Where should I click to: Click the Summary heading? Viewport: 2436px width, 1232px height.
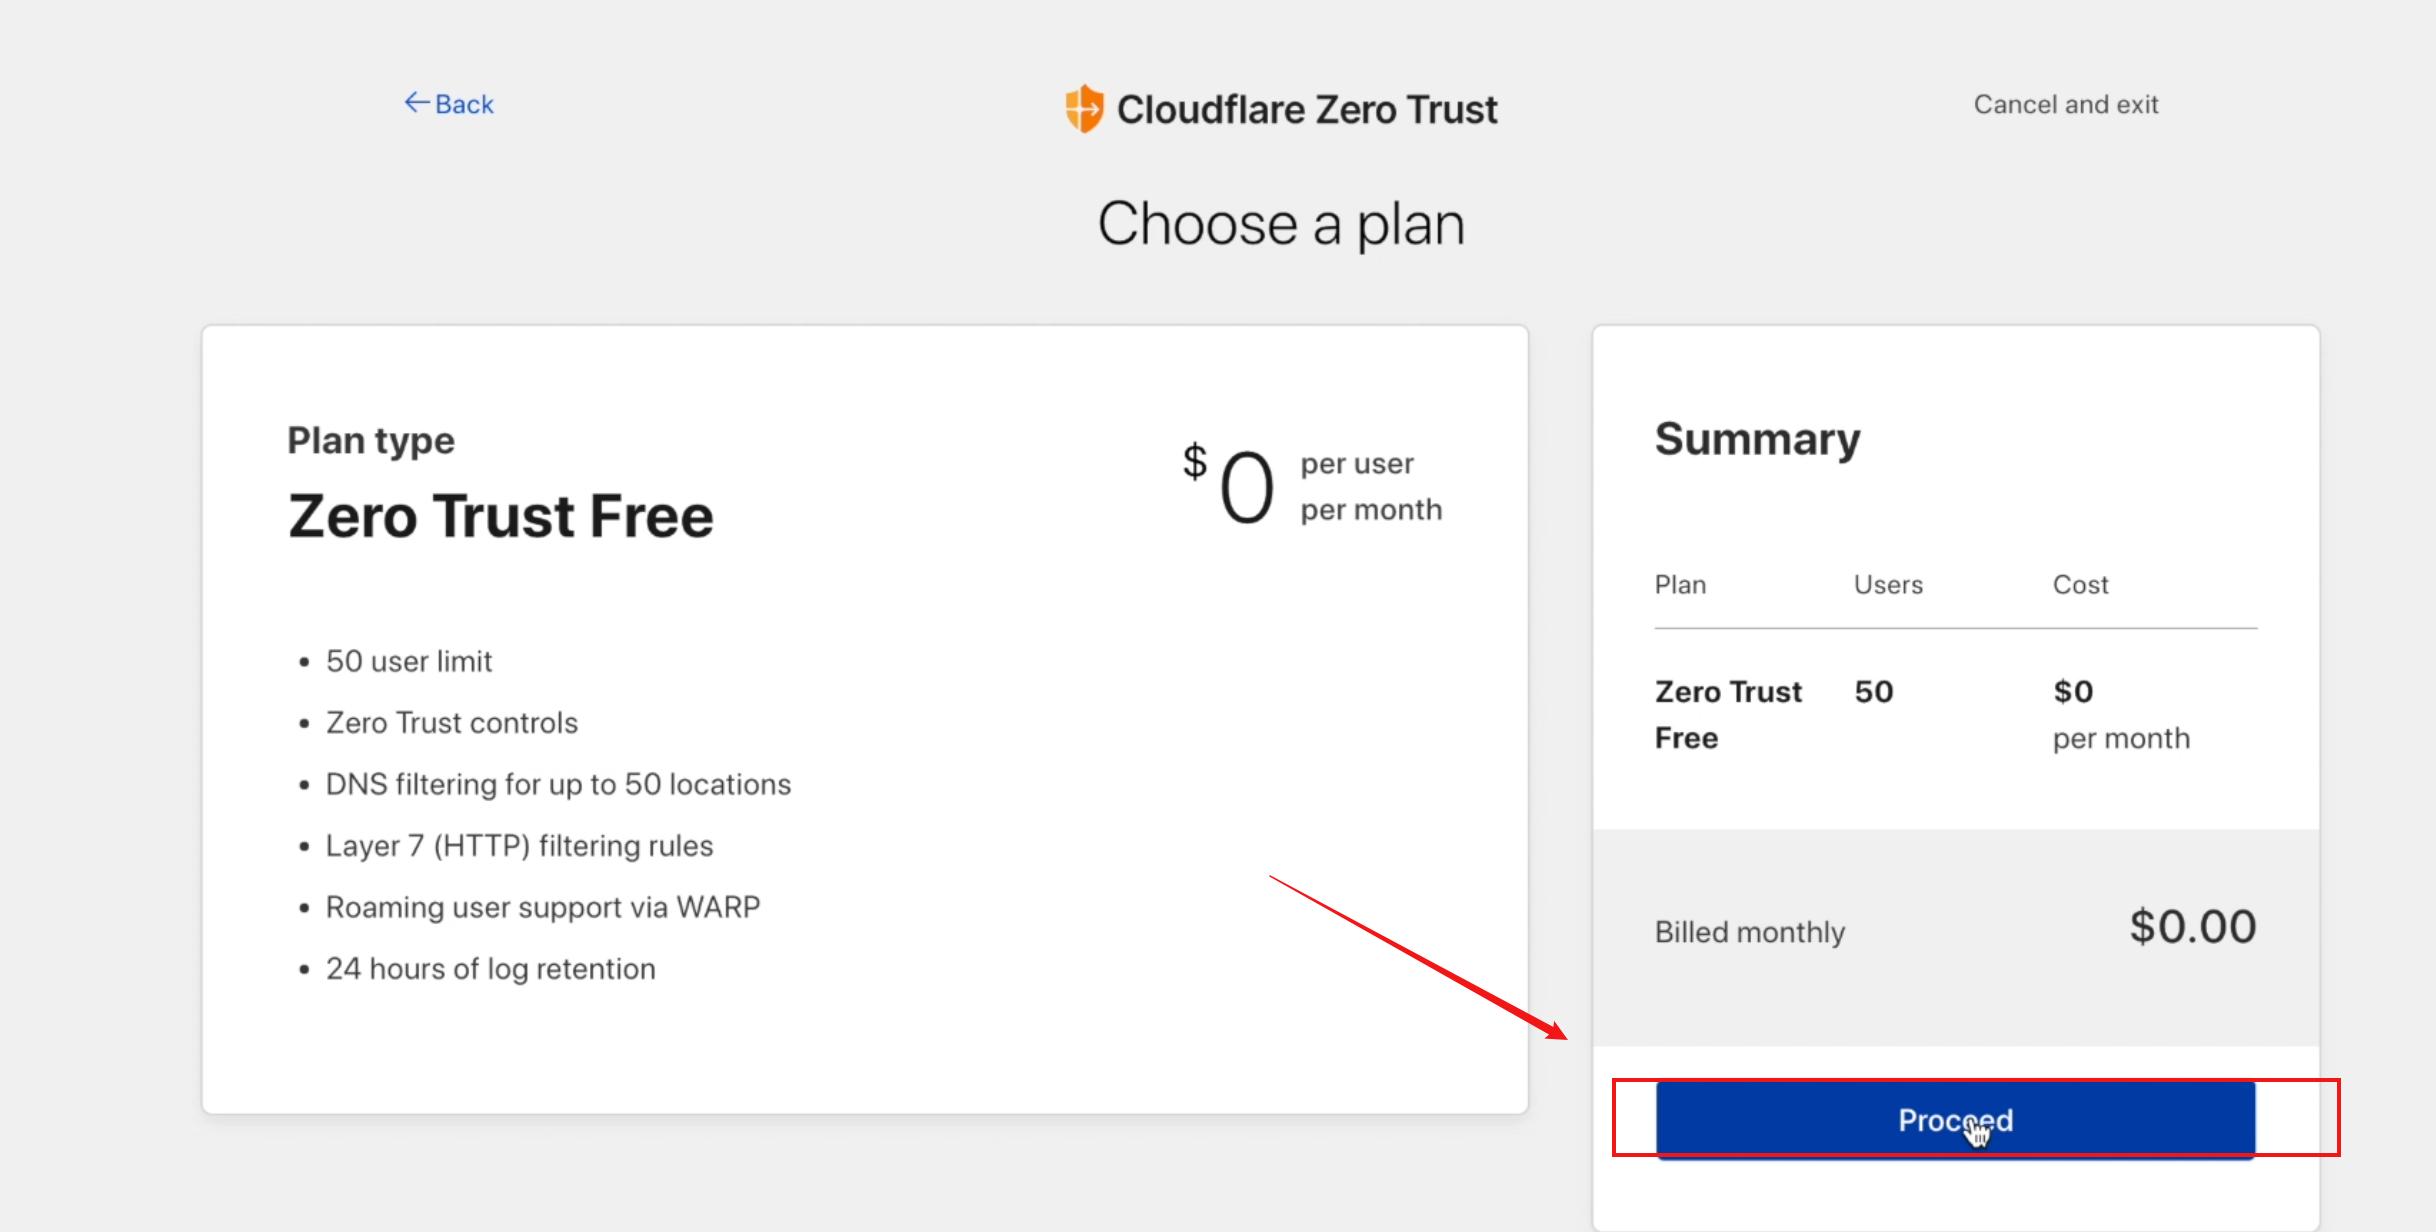pyautogui.click(x=1757, y=440)
